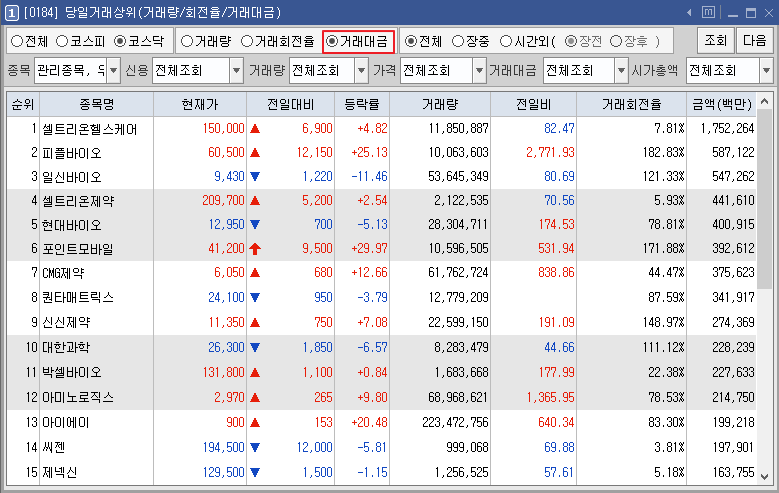Image resolution: width=779 pixels, height=493 pixels.
Task: Click the left arrow icon in title bar
Action: [x=689, y=13]
